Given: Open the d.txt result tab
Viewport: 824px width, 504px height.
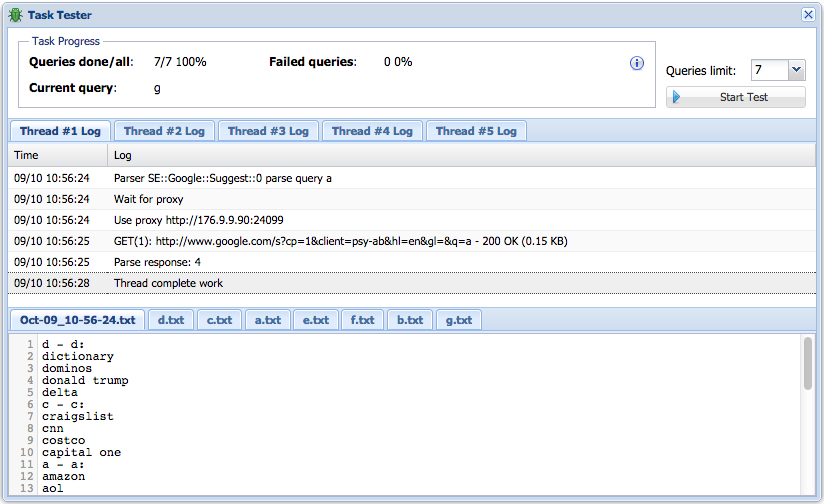Looking at the screenshot, I should (171, 320).
